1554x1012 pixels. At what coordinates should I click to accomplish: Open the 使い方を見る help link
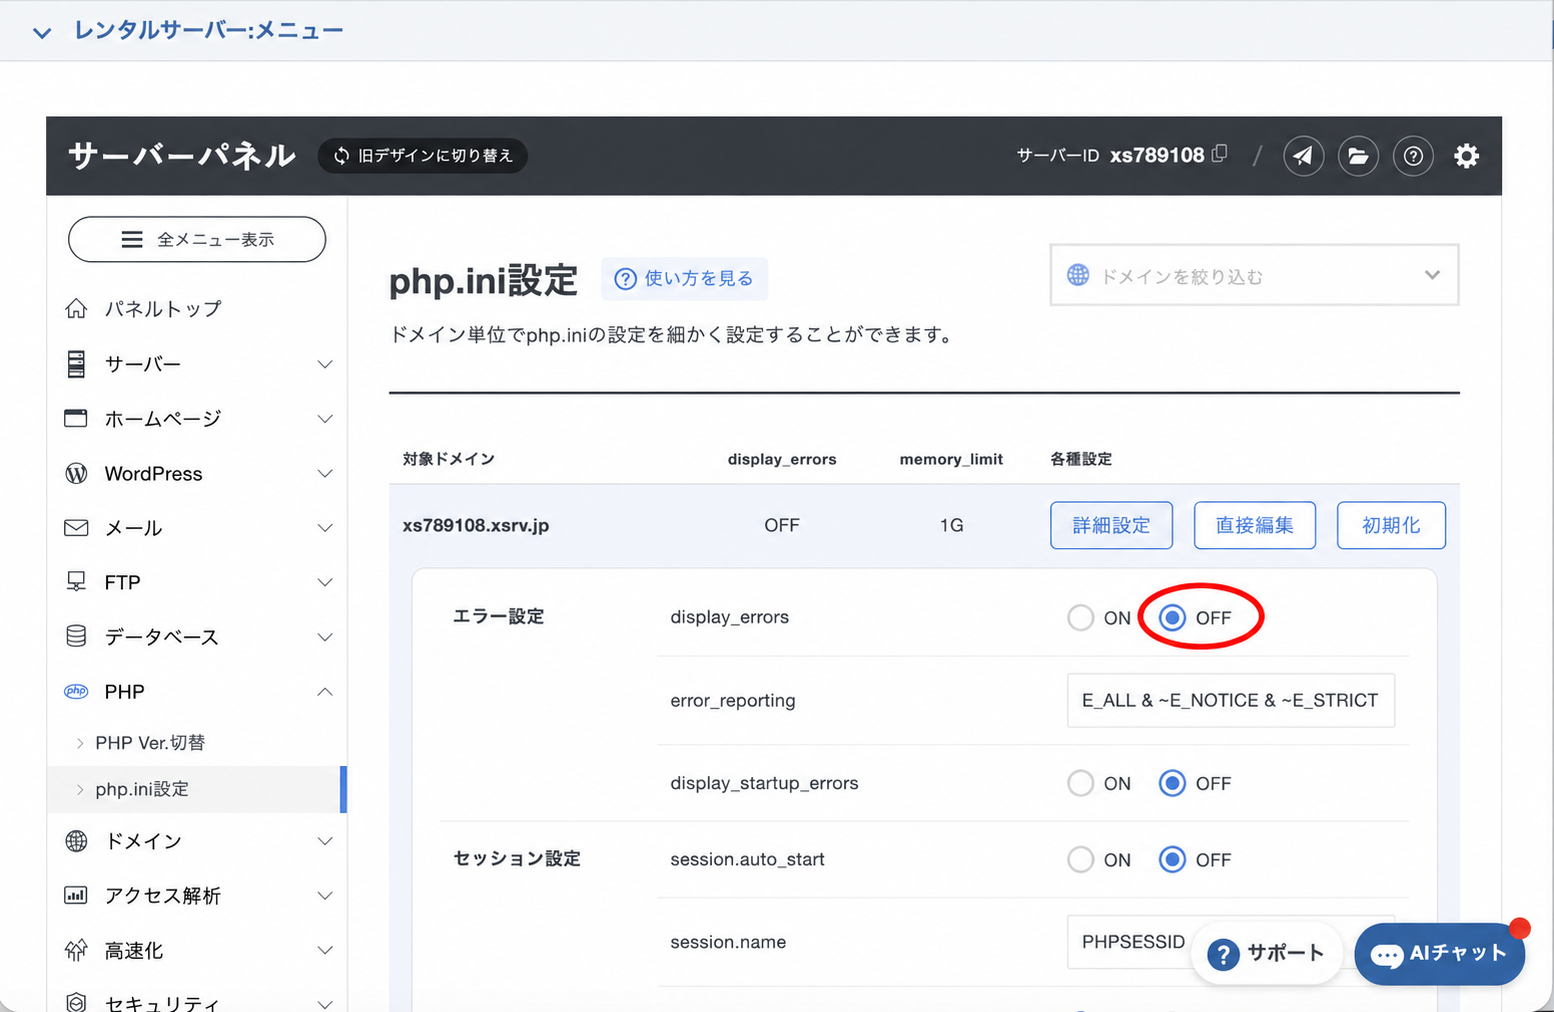click(x=684, y=279)
